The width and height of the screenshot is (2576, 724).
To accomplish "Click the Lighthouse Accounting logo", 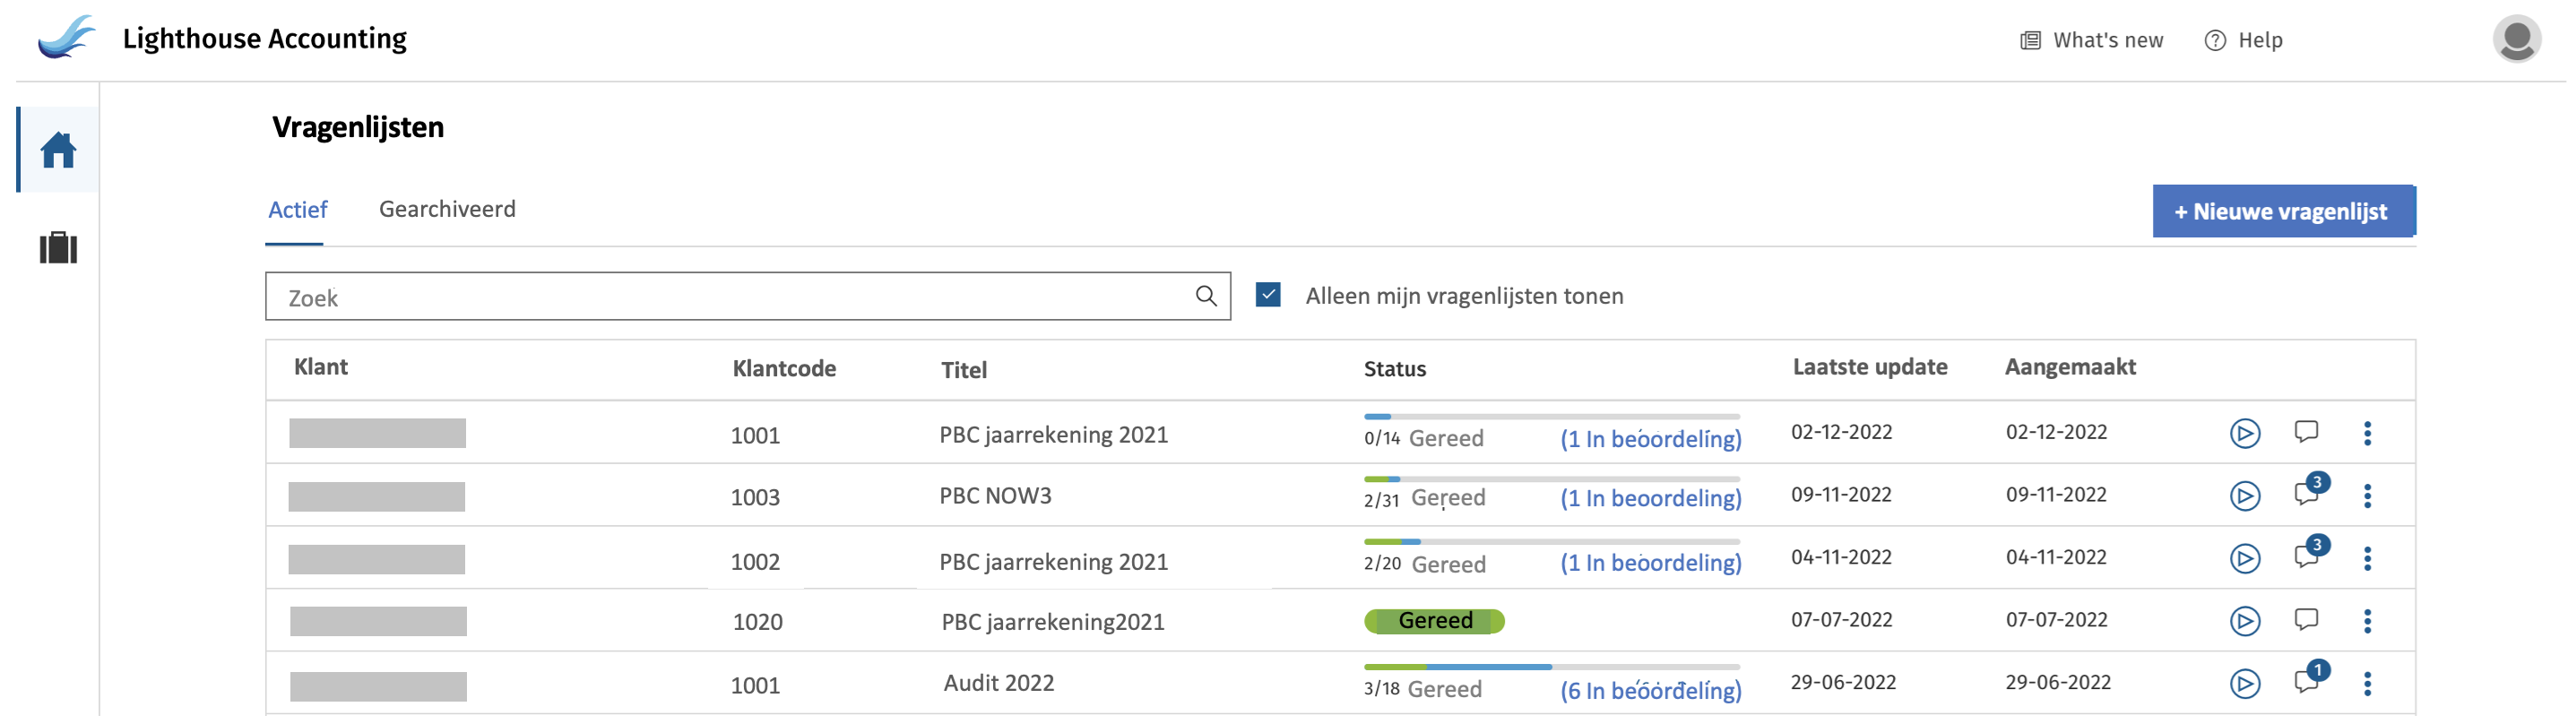I will tap(66, 38).
